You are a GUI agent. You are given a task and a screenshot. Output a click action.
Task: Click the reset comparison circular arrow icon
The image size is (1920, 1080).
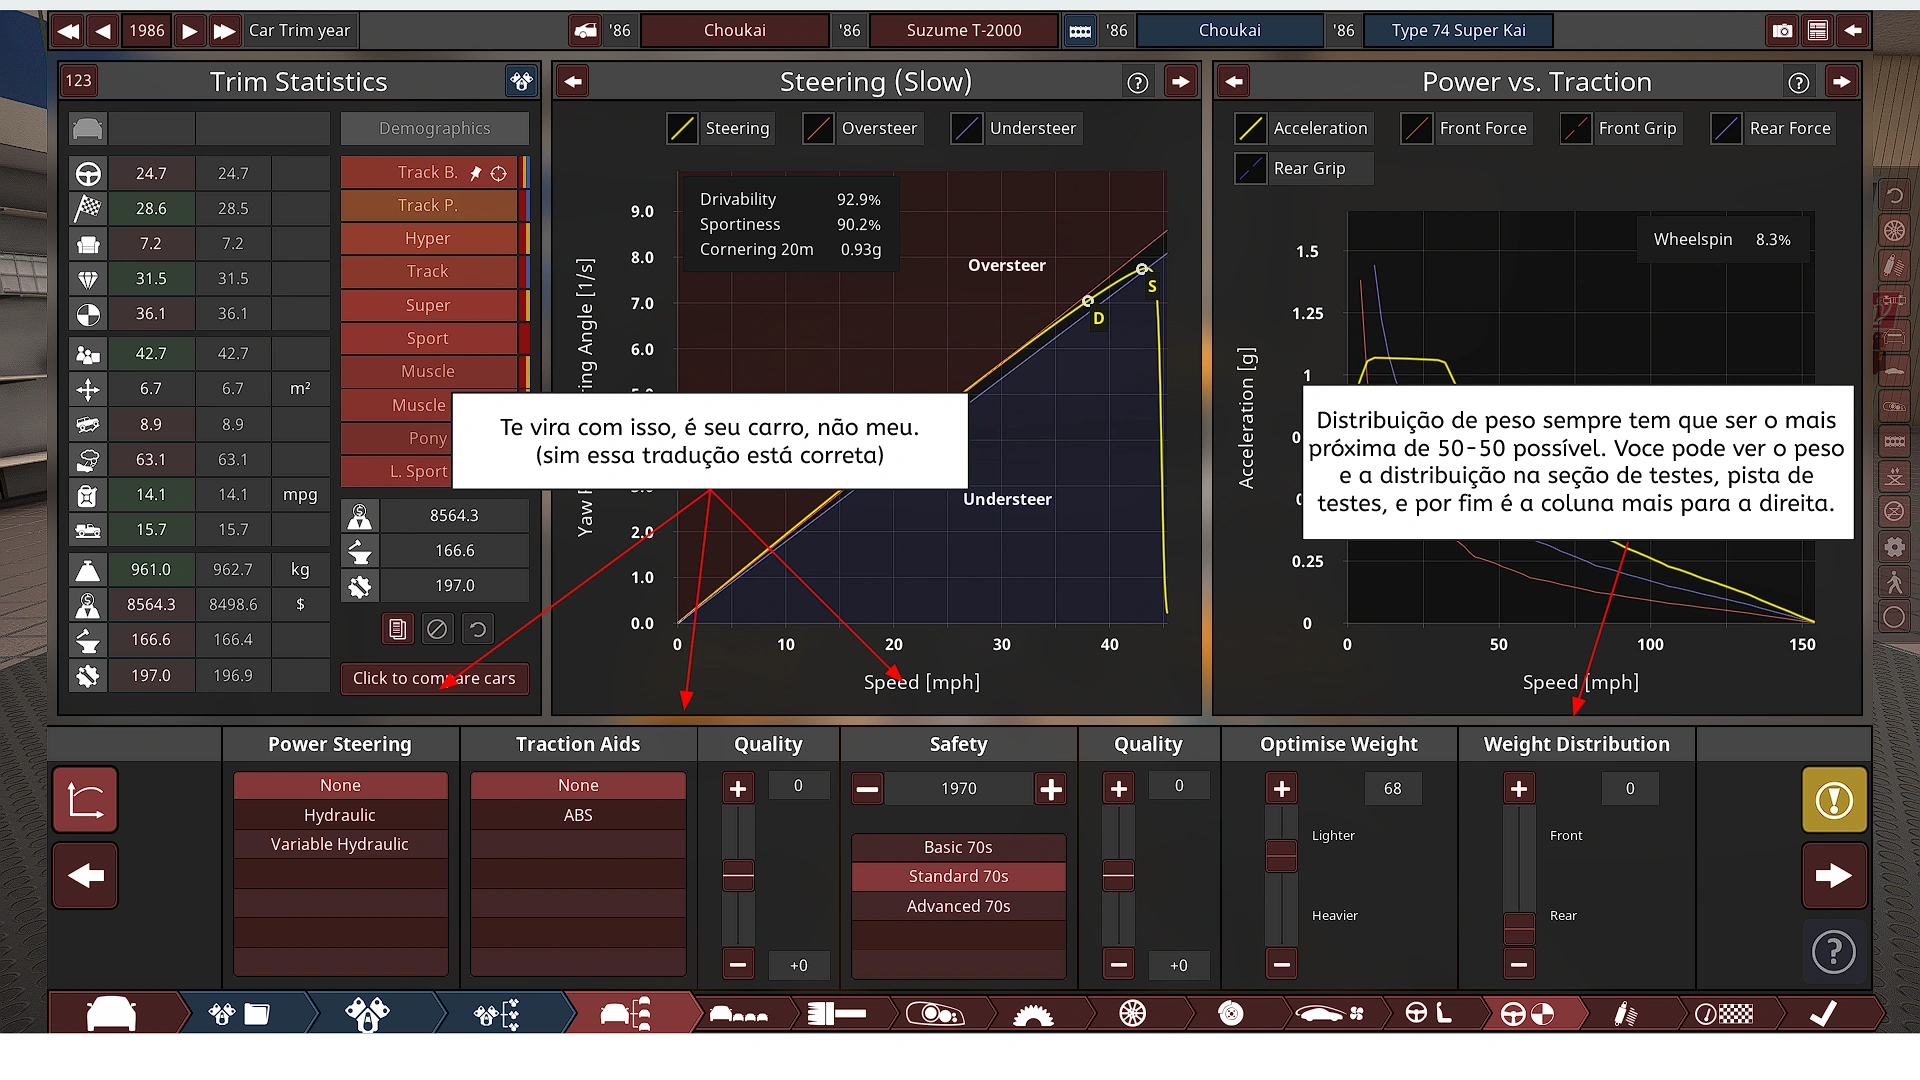click(x=478, y=629)
